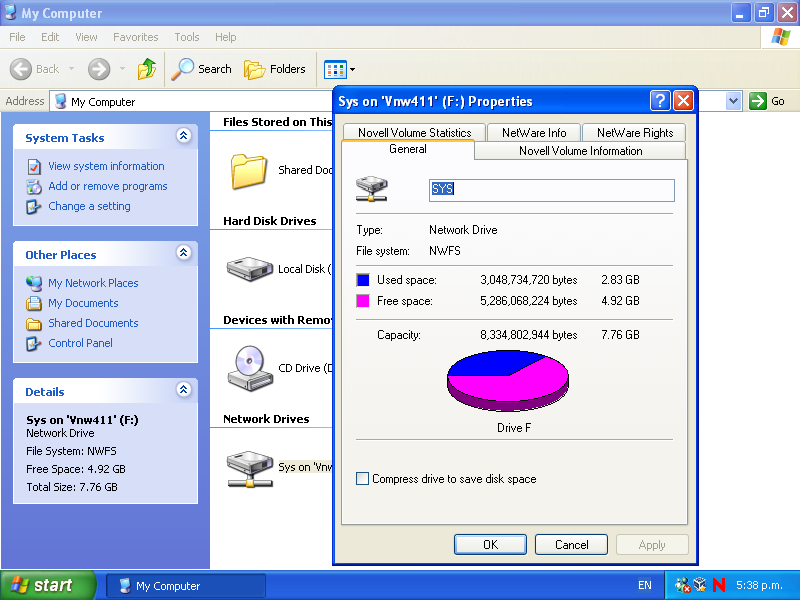The width and height of the screenshot is (800, 600).
Task: Switch to Novell Volume Statistics tab
Action: point(414,133)
